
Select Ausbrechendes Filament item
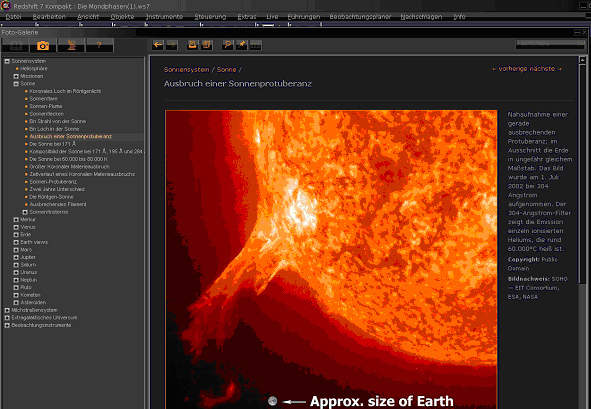[58, 204]
